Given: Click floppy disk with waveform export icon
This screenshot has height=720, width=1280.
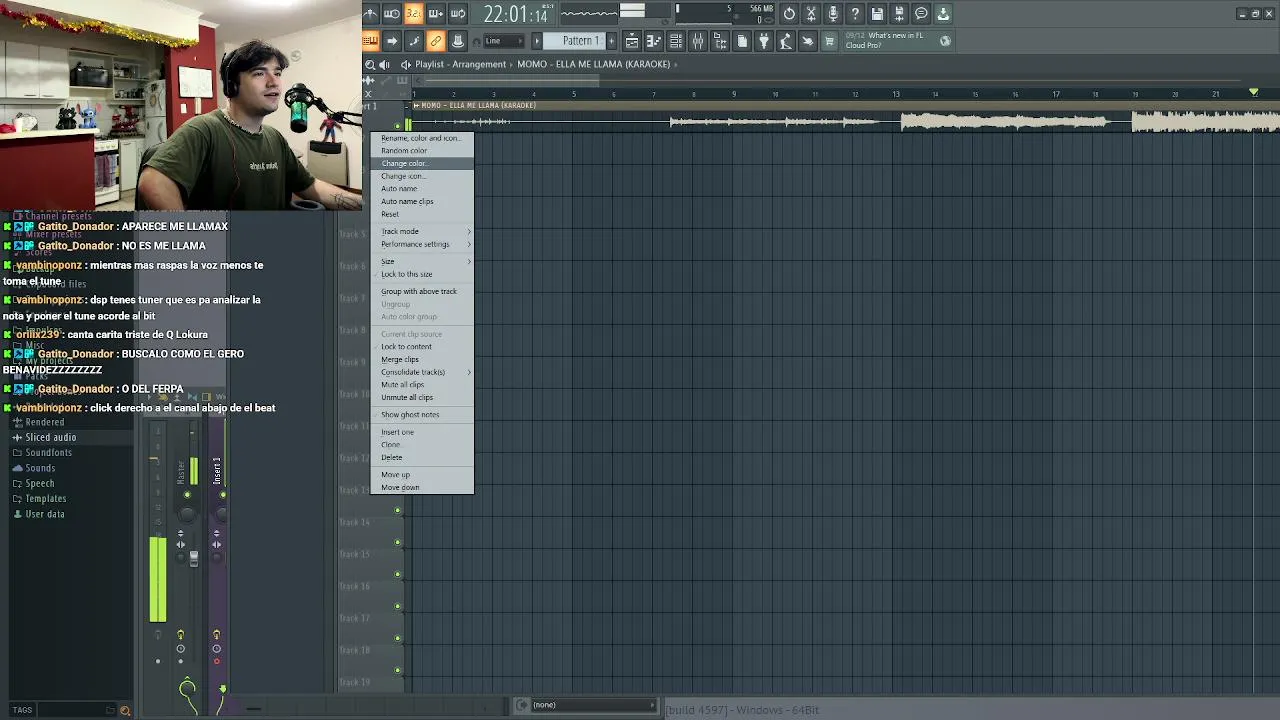Looking at the screenshot, I should point(899,14).
